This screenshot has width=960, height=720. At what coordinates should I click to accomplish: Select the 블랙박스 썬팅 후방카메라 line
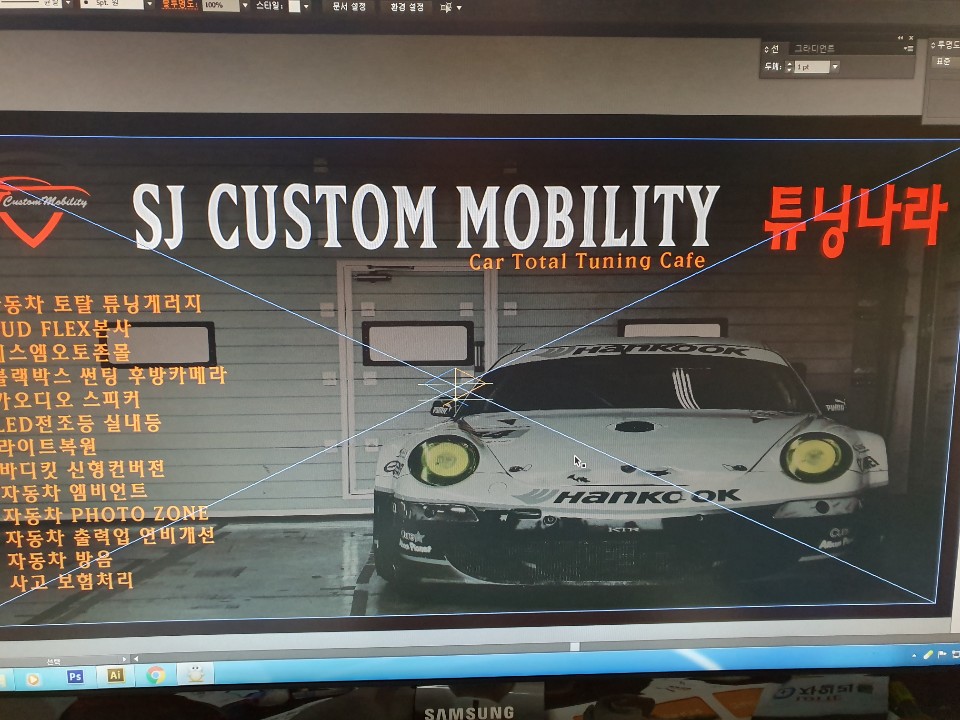[x=113, y=375]
